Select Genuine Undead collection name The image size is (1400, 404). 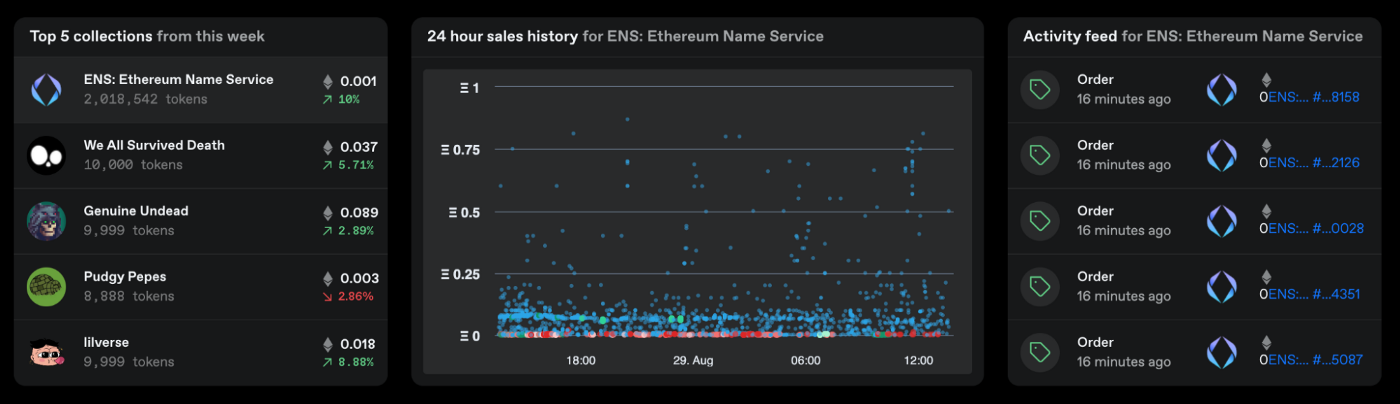(x=136, y=211)
